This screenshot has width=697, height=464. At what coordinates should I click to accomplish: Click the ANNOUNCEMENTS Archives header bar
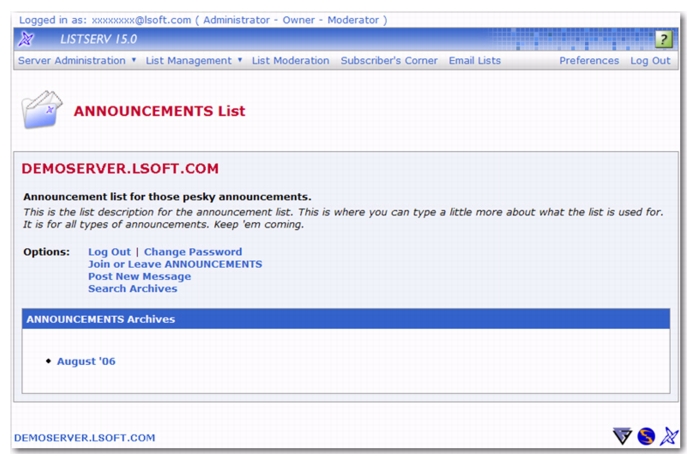point(346,319)
